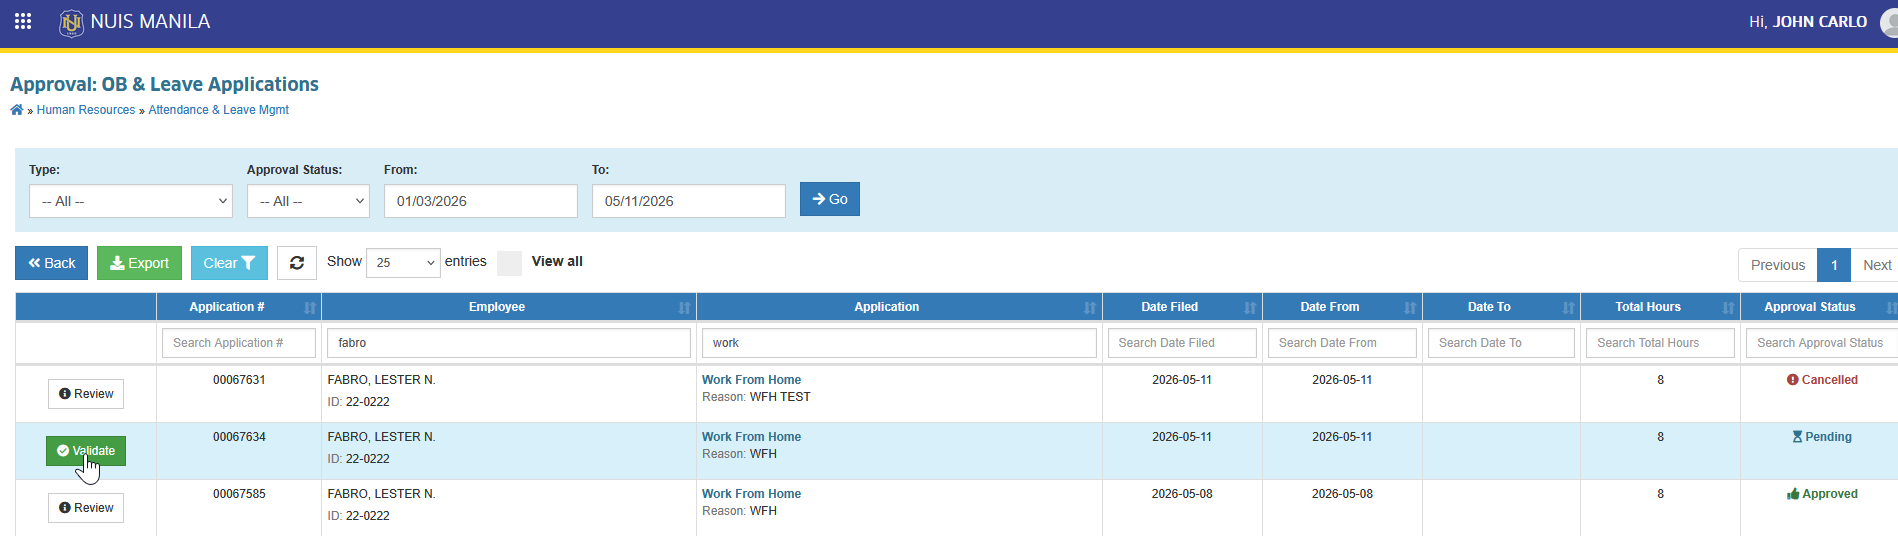Sort Employee column using sort arrows
The width and height of the screenshot is (1898, 536).
tap(684, 308)
